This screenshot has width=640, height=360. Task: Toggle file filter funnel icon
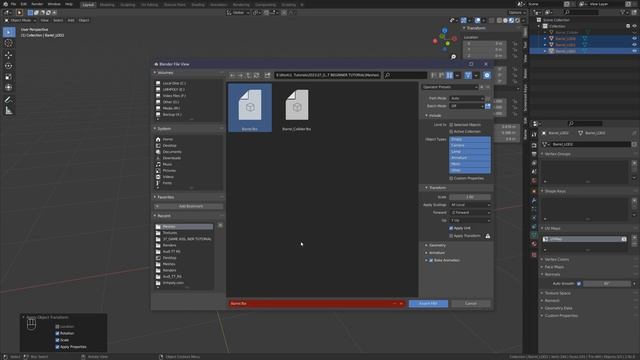point(468,76)
